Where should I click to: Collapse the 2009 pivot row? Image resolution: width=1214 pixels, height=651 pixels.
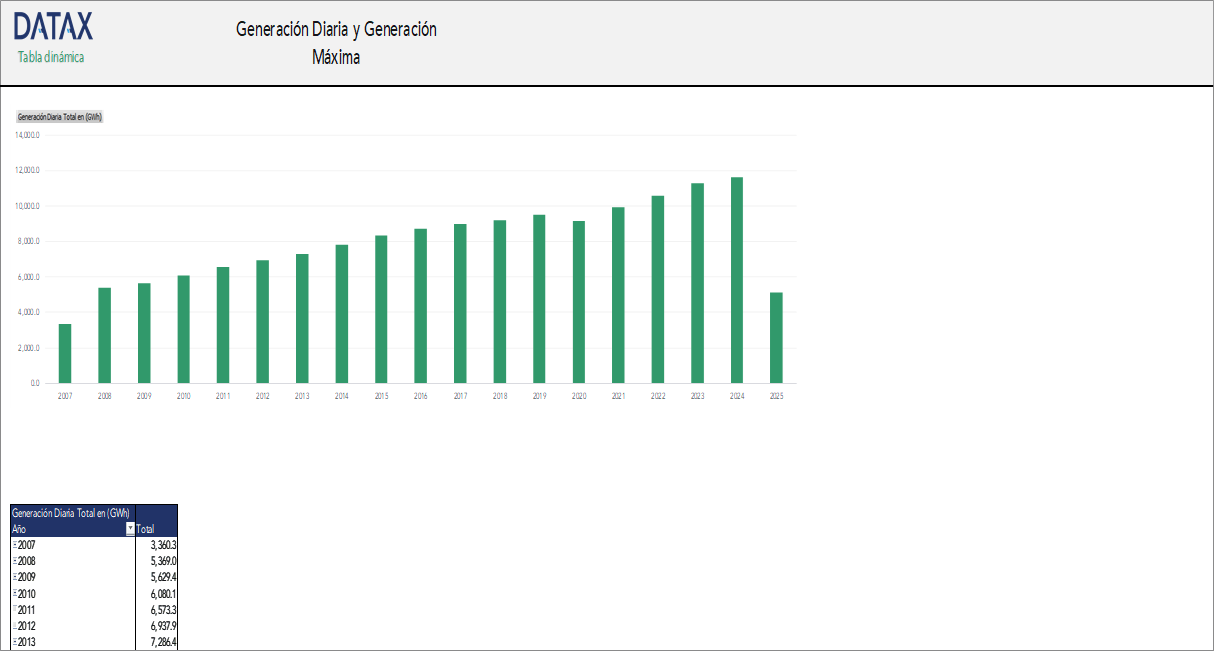pos(14,577)
